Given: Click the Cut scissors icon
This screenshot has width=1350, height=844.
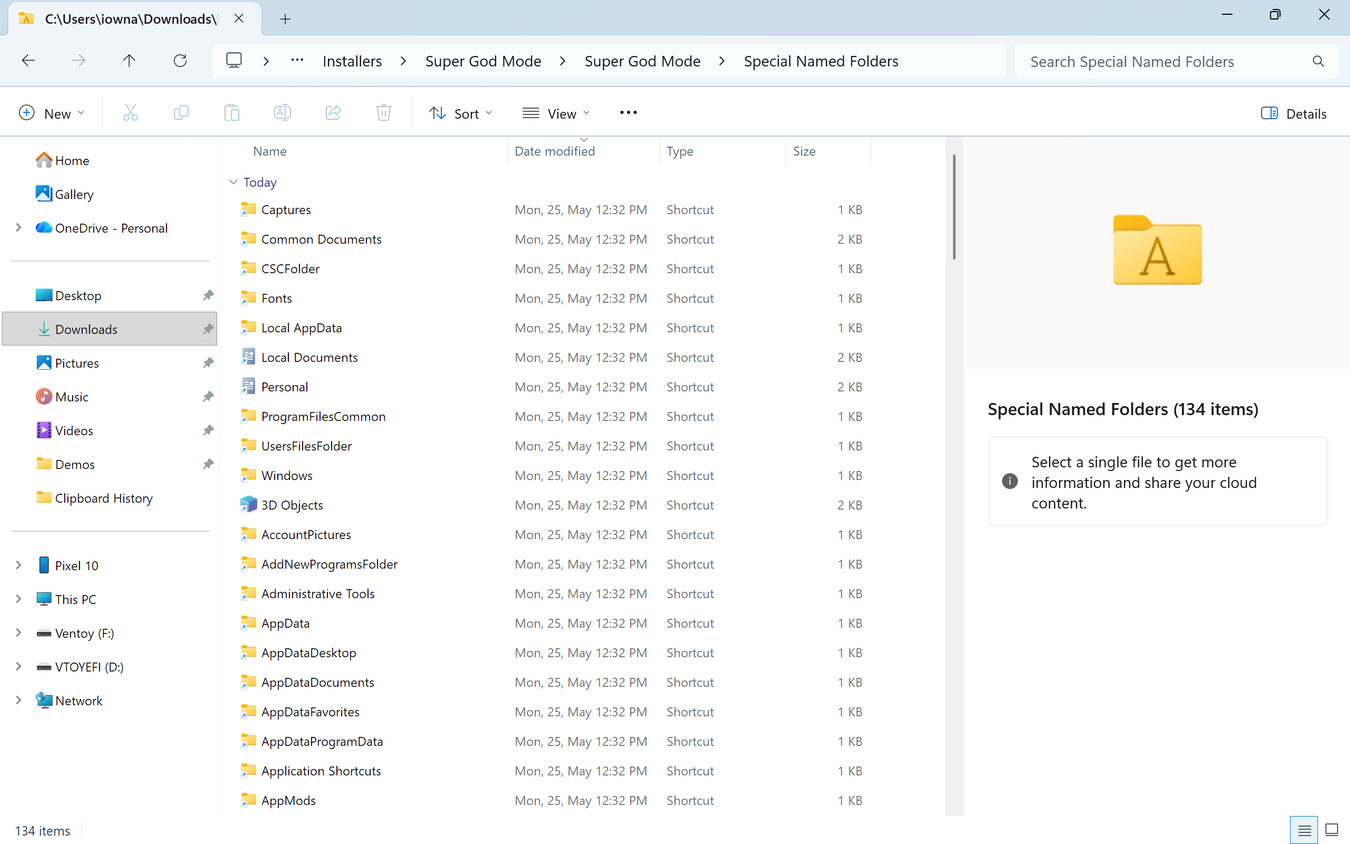Looking at the screenshot, I should [130, 113].
